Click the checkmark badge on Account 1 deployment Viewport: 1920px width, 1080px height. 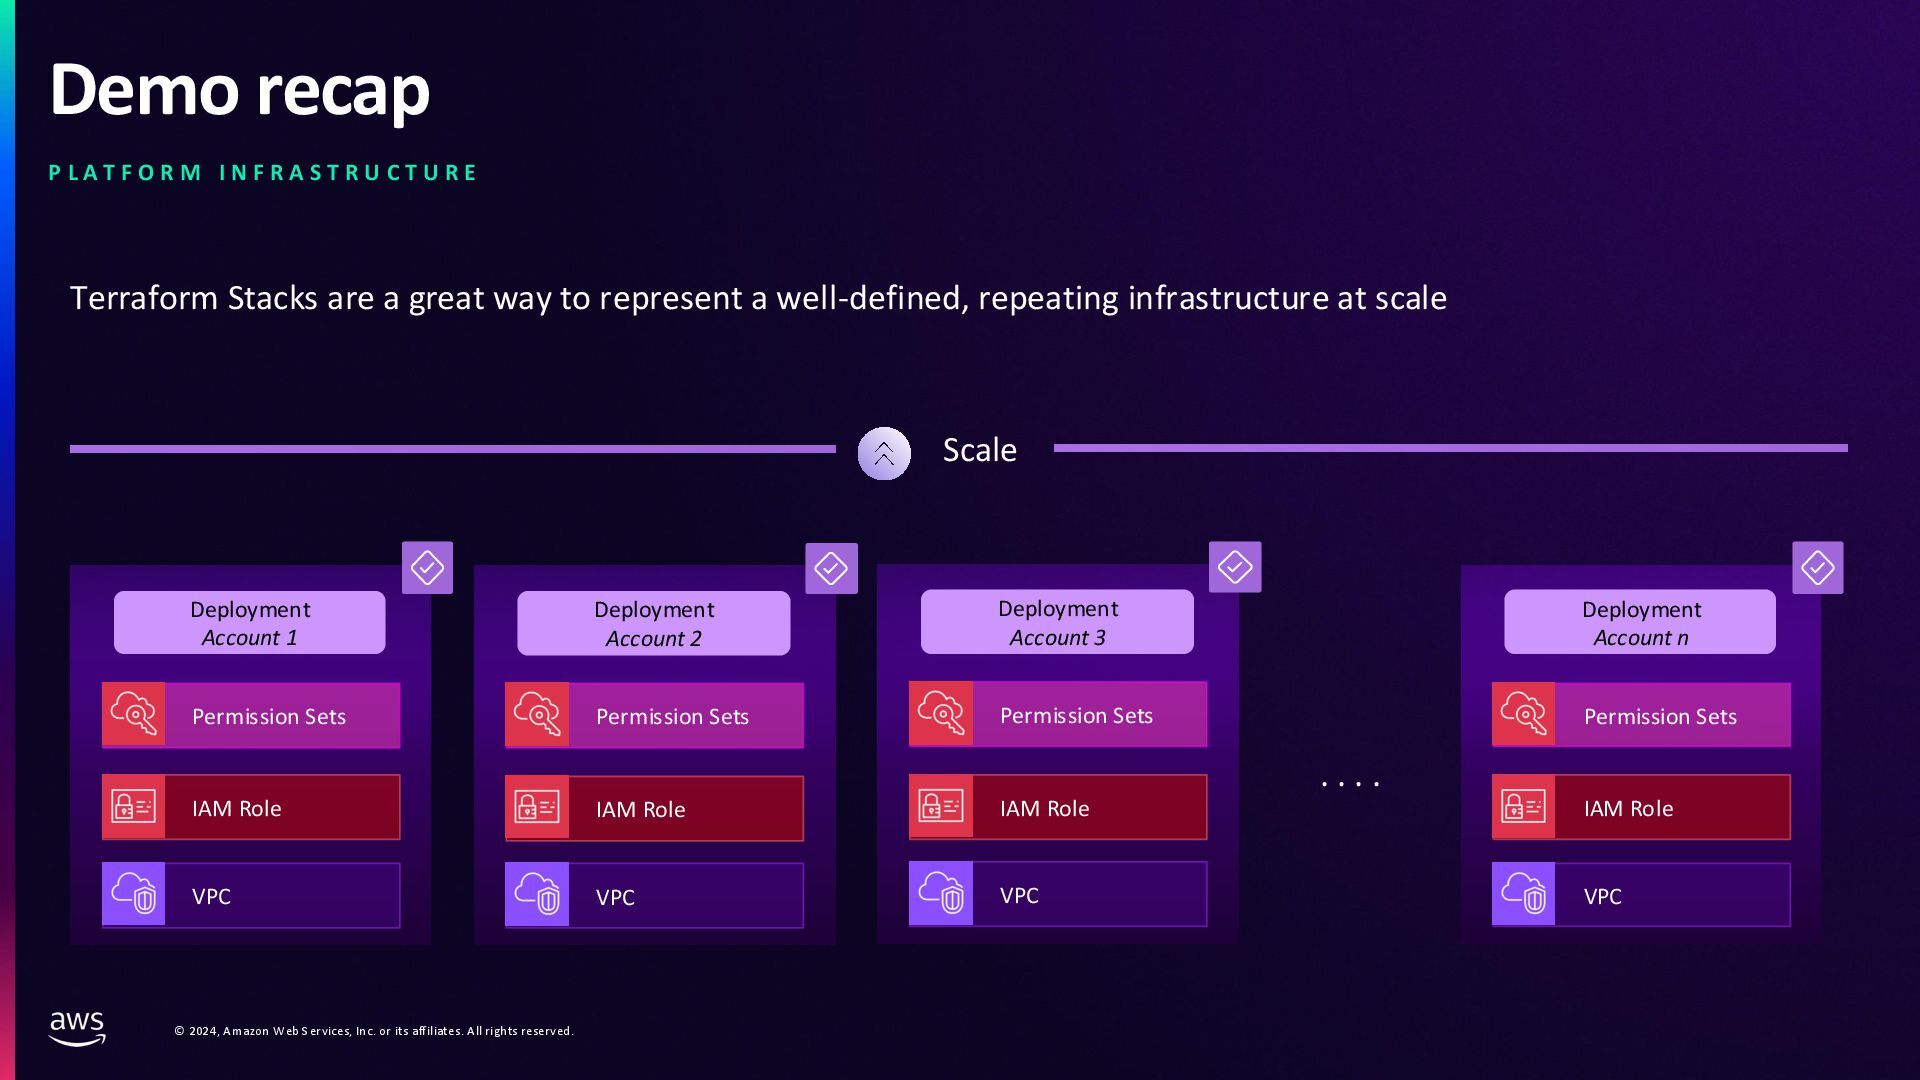click(x=427, y=568)
